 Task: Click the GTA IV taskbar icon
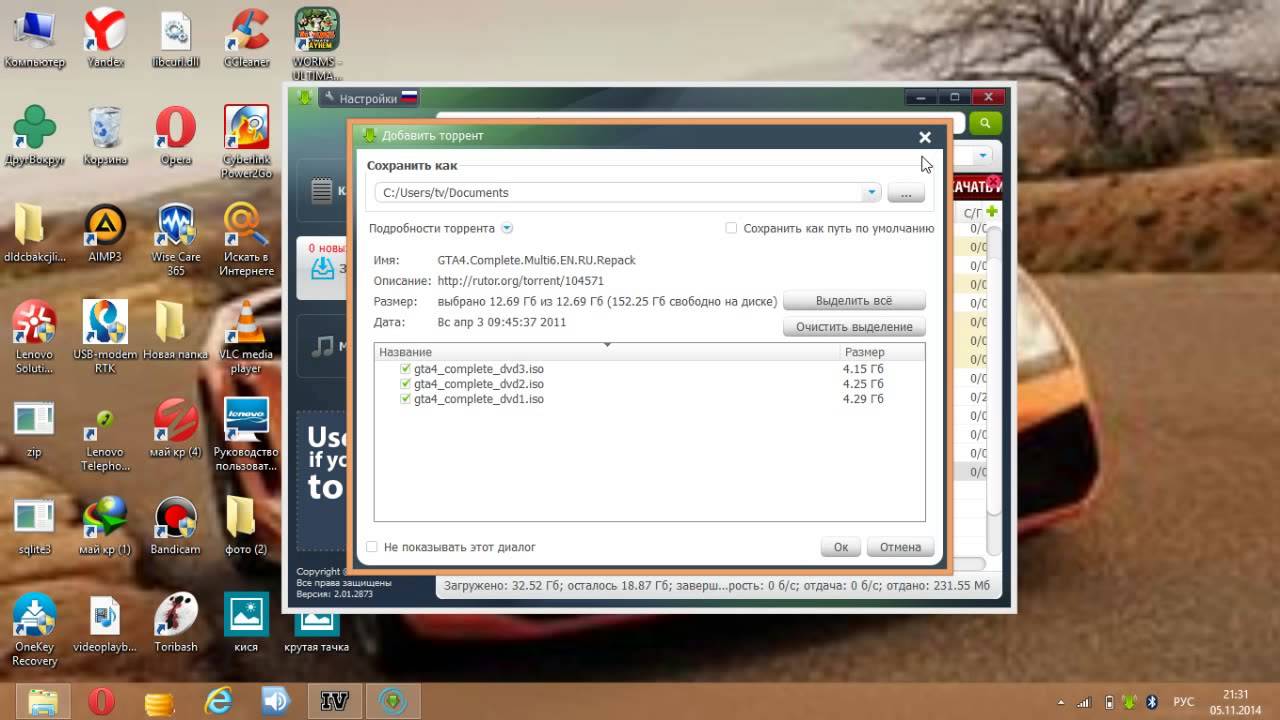coord(334,701)
